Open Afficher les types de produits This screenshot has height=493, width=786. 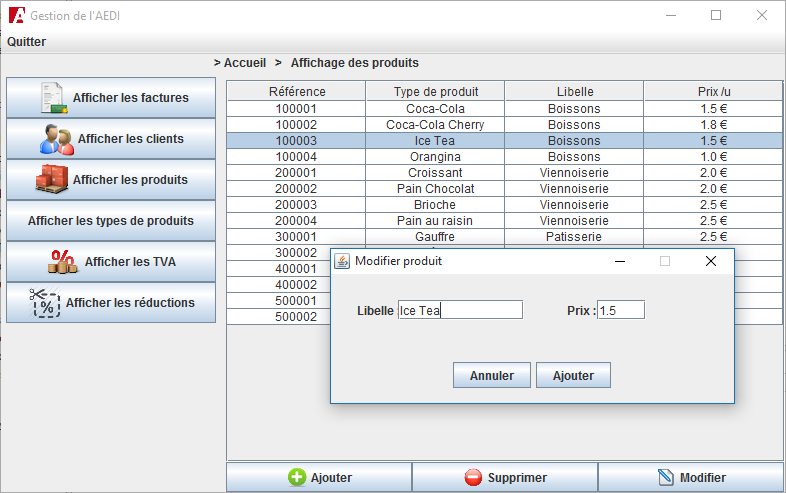111,220
